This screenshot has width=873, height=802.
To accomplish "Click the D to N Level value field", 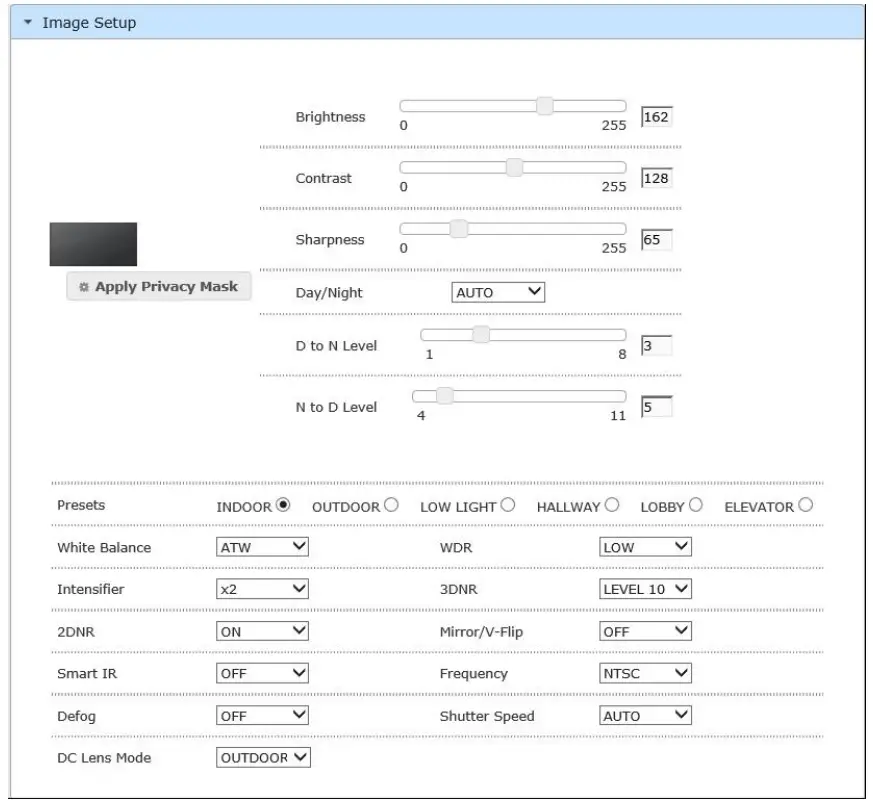I will [x=656, y=345].
